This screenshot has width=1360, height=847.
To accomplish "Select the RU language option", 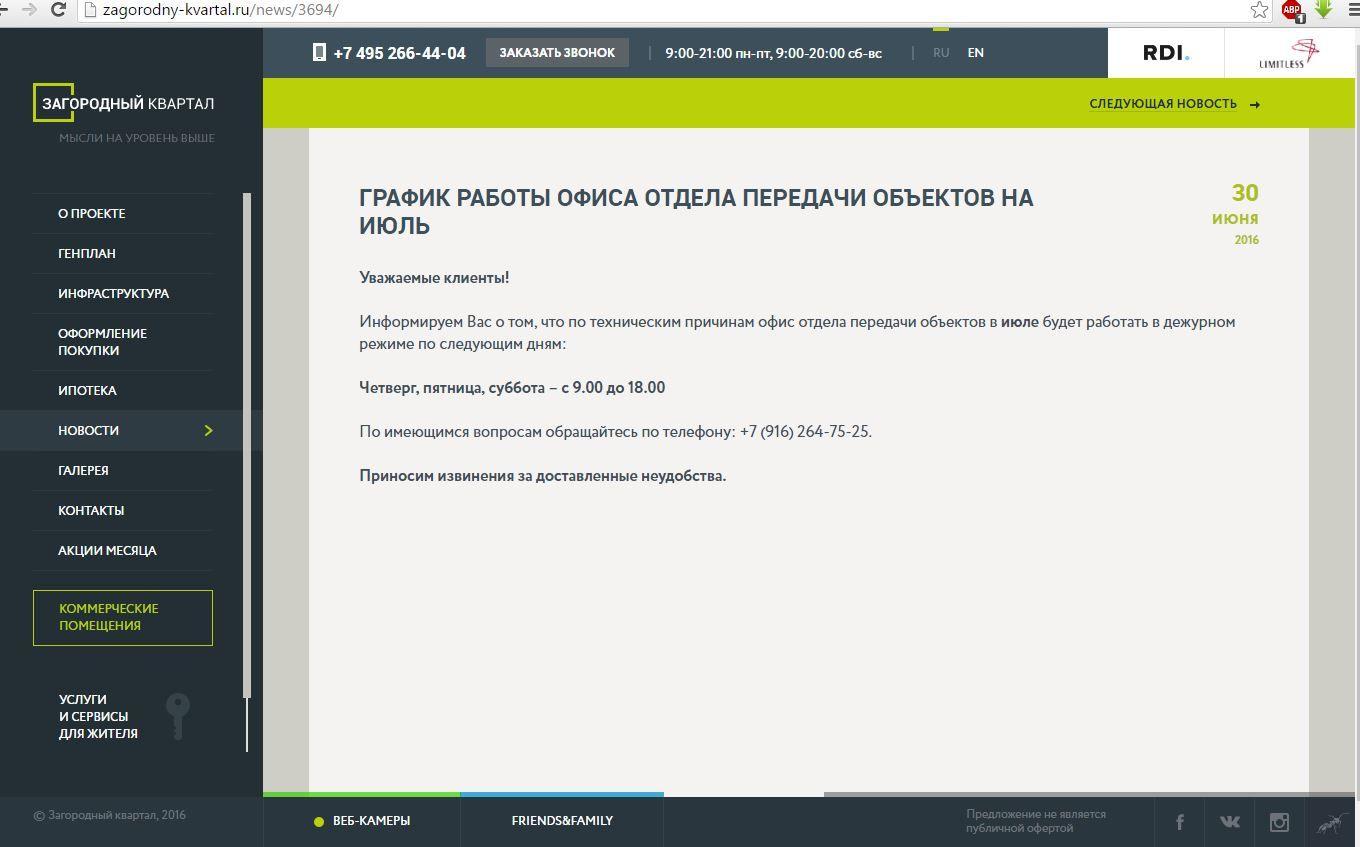I will [941, 53].
